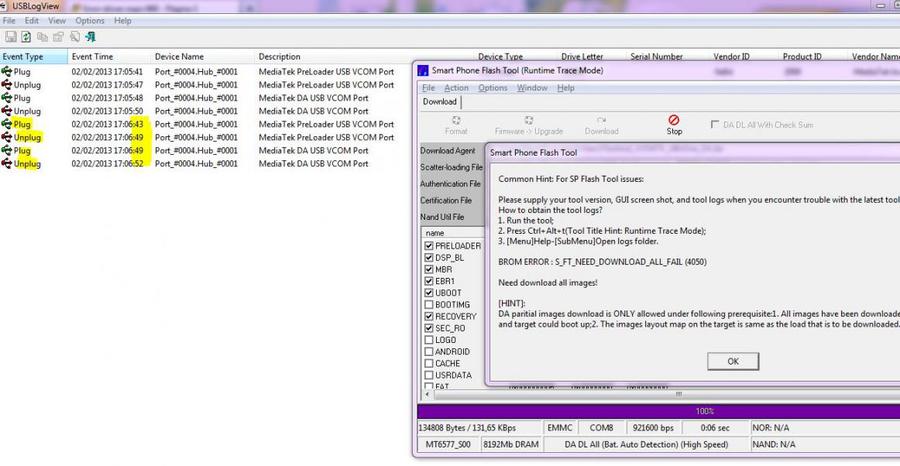Open the Flash Tool Action menu
The width and height of the screenshot is (900, 466).
(x=456, y=88)
